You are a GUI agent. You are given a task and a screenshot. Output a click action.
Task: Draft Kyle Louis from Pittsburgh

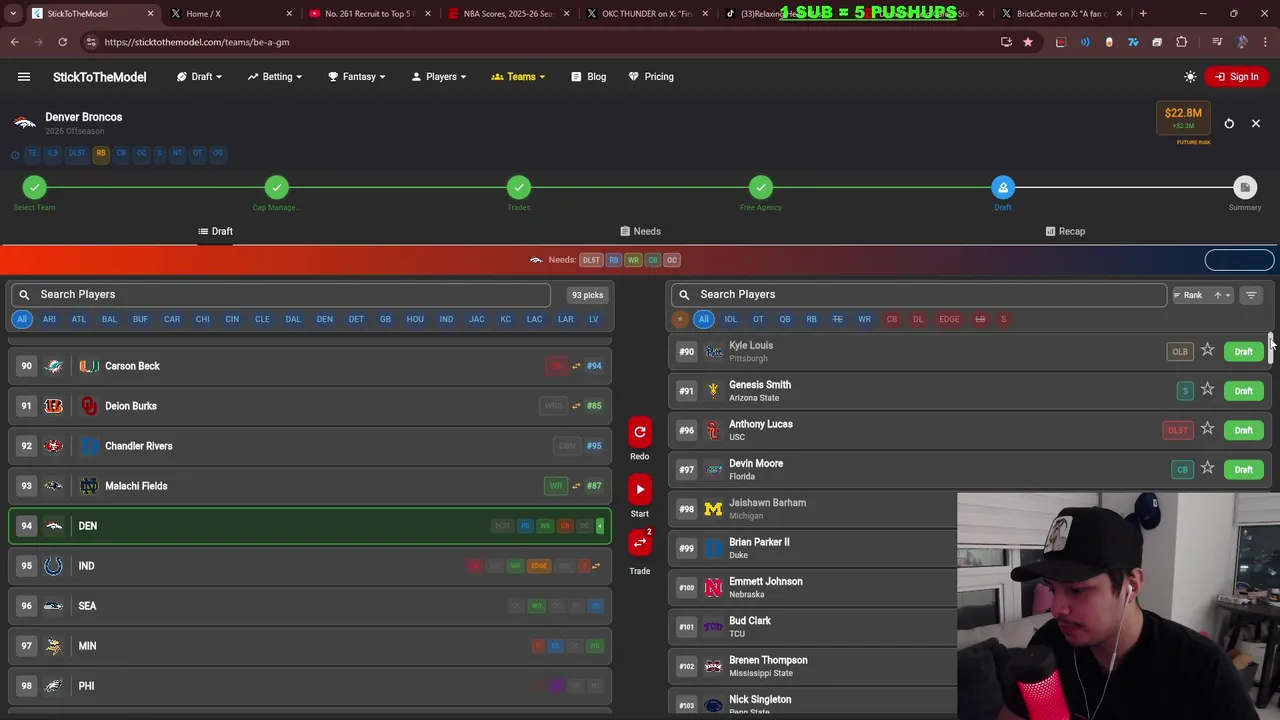(x=1243, y=351)
